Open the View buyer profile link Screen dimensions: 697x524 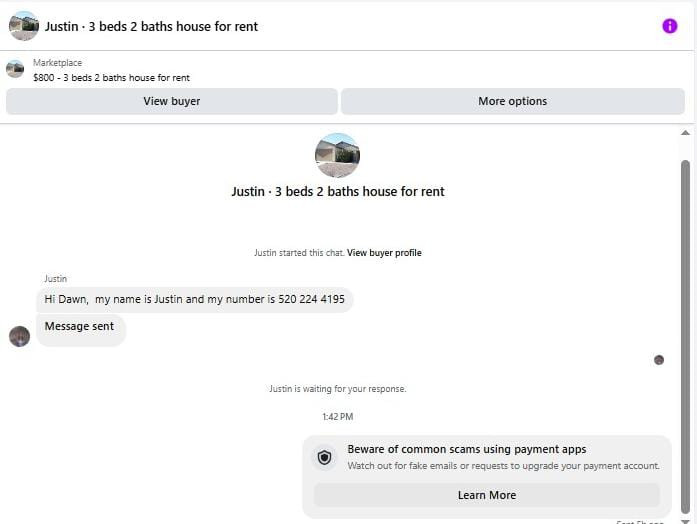(x=384, y=253)
